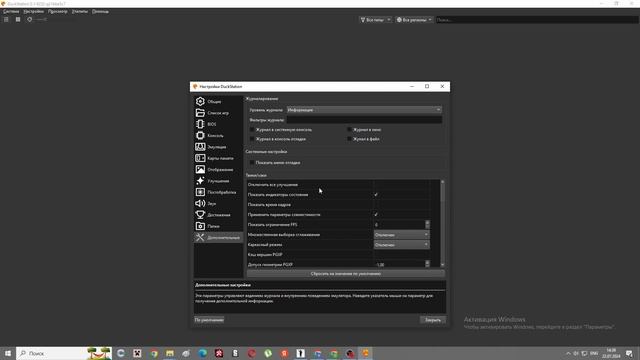Open the Утилиты menu
The height and width of the screenshot is (360, 640).
tap(80, 11)
